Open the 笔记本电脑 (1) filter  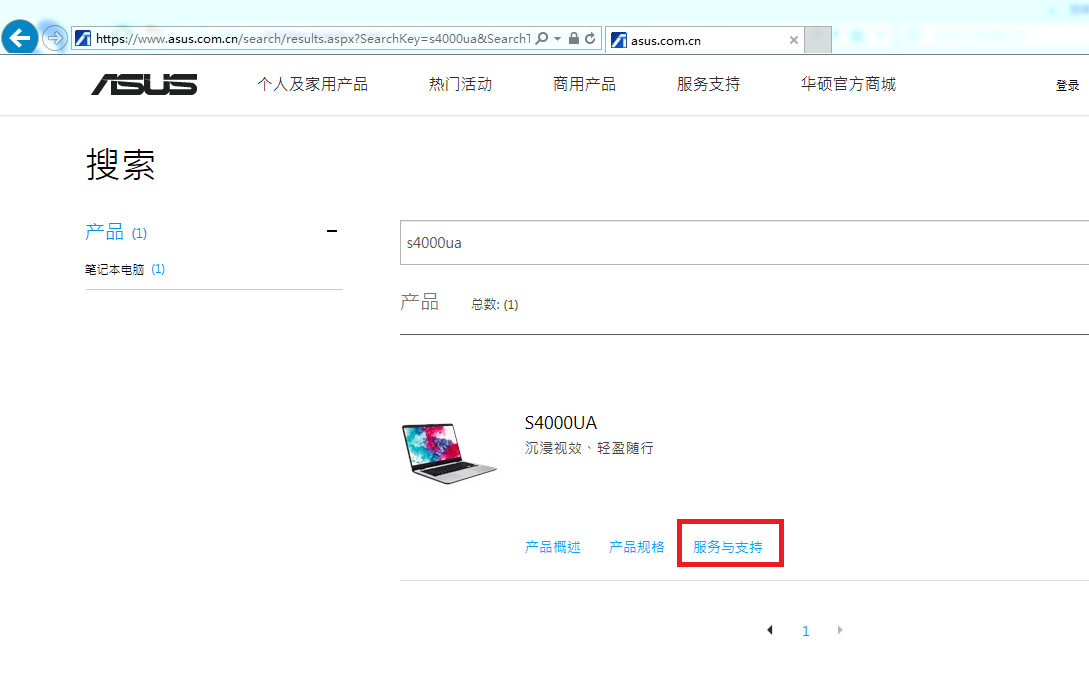coord(126,268)
